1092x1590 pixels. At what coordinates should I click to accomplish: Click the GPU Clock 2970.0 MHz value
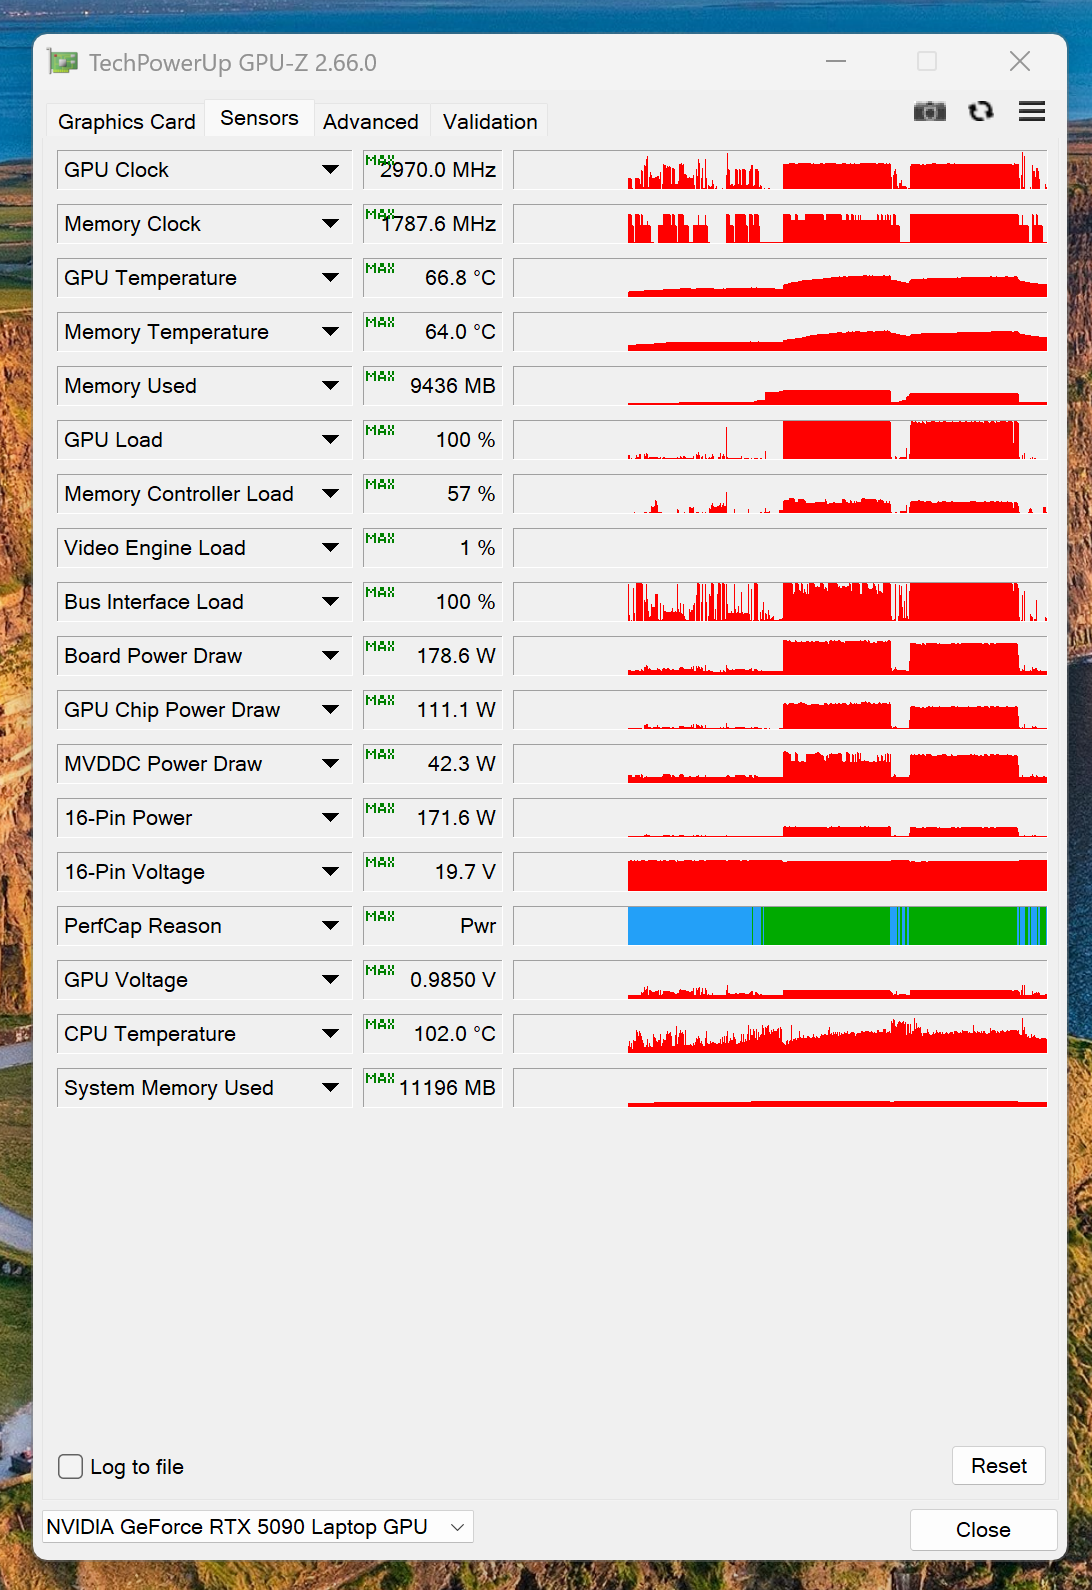coord(432,170)
